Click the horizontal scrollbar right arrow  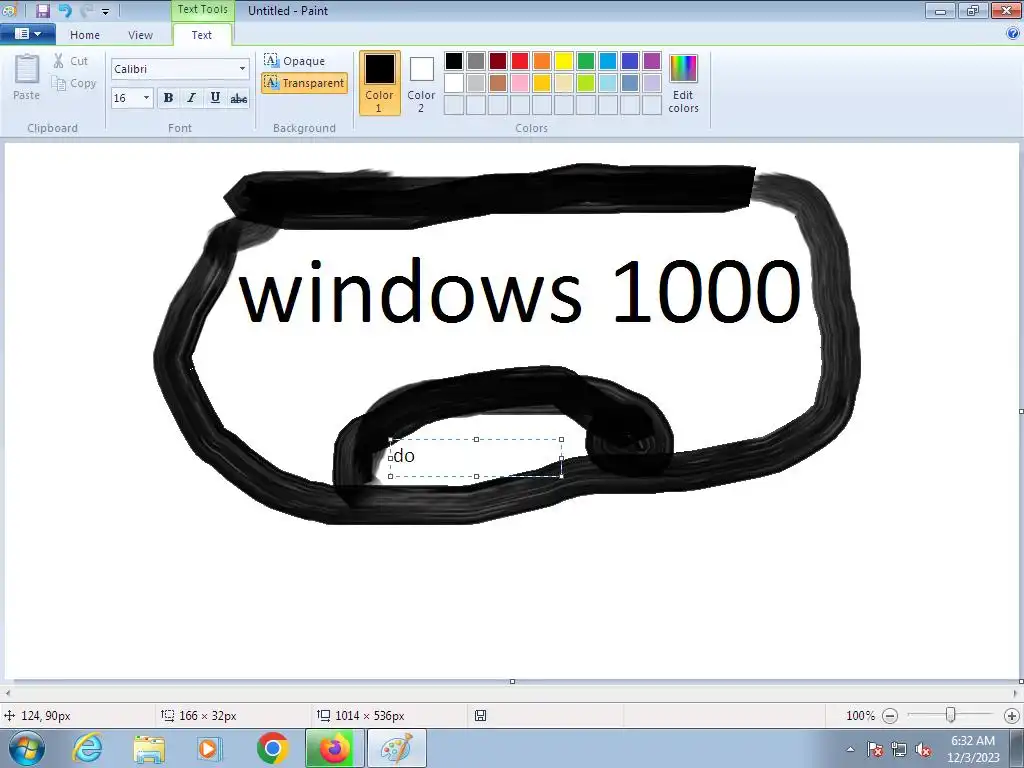(x=1016, y=693)
